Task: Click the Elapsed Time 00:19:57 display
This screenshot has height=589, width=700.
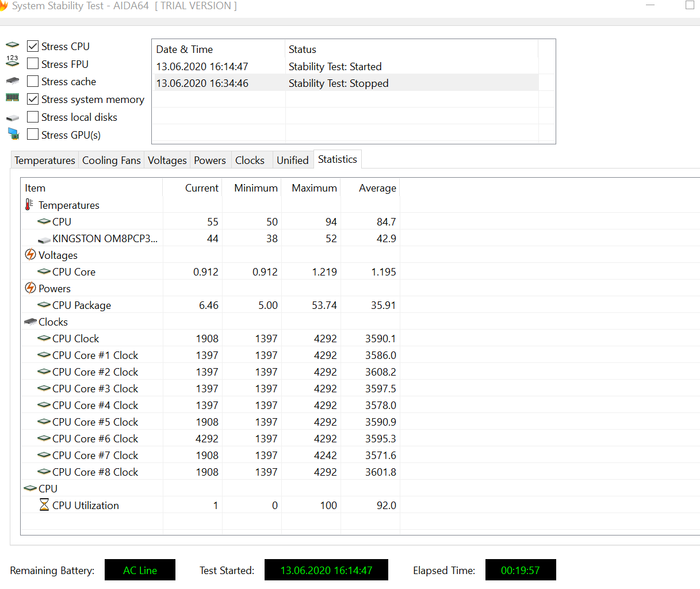Action: tap(521, 570)
